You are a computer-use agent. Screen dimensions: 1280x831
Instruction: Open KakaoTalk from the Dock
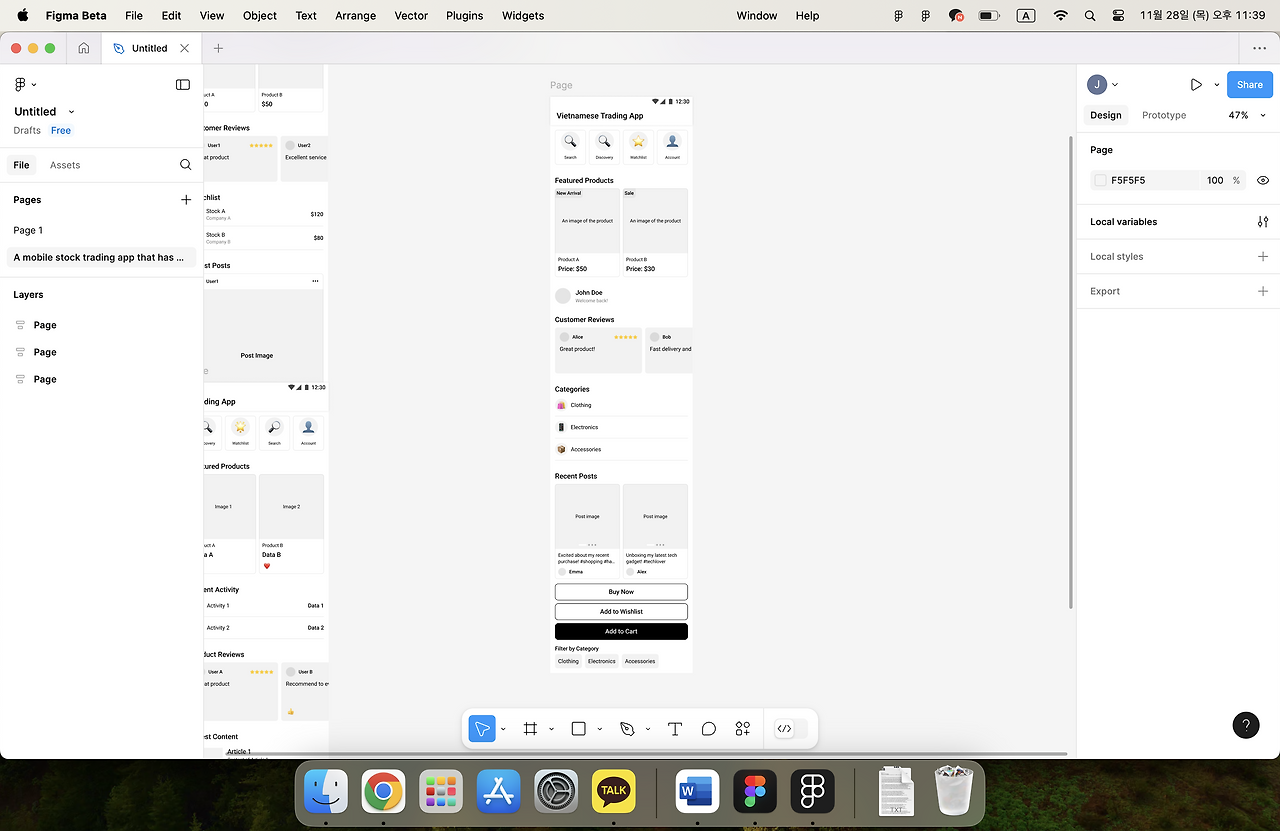tap(614, 792)
